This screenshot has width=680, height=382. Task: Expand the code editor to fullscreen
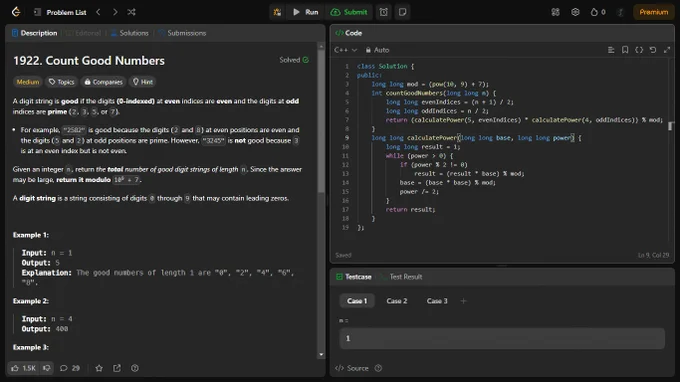667,50
